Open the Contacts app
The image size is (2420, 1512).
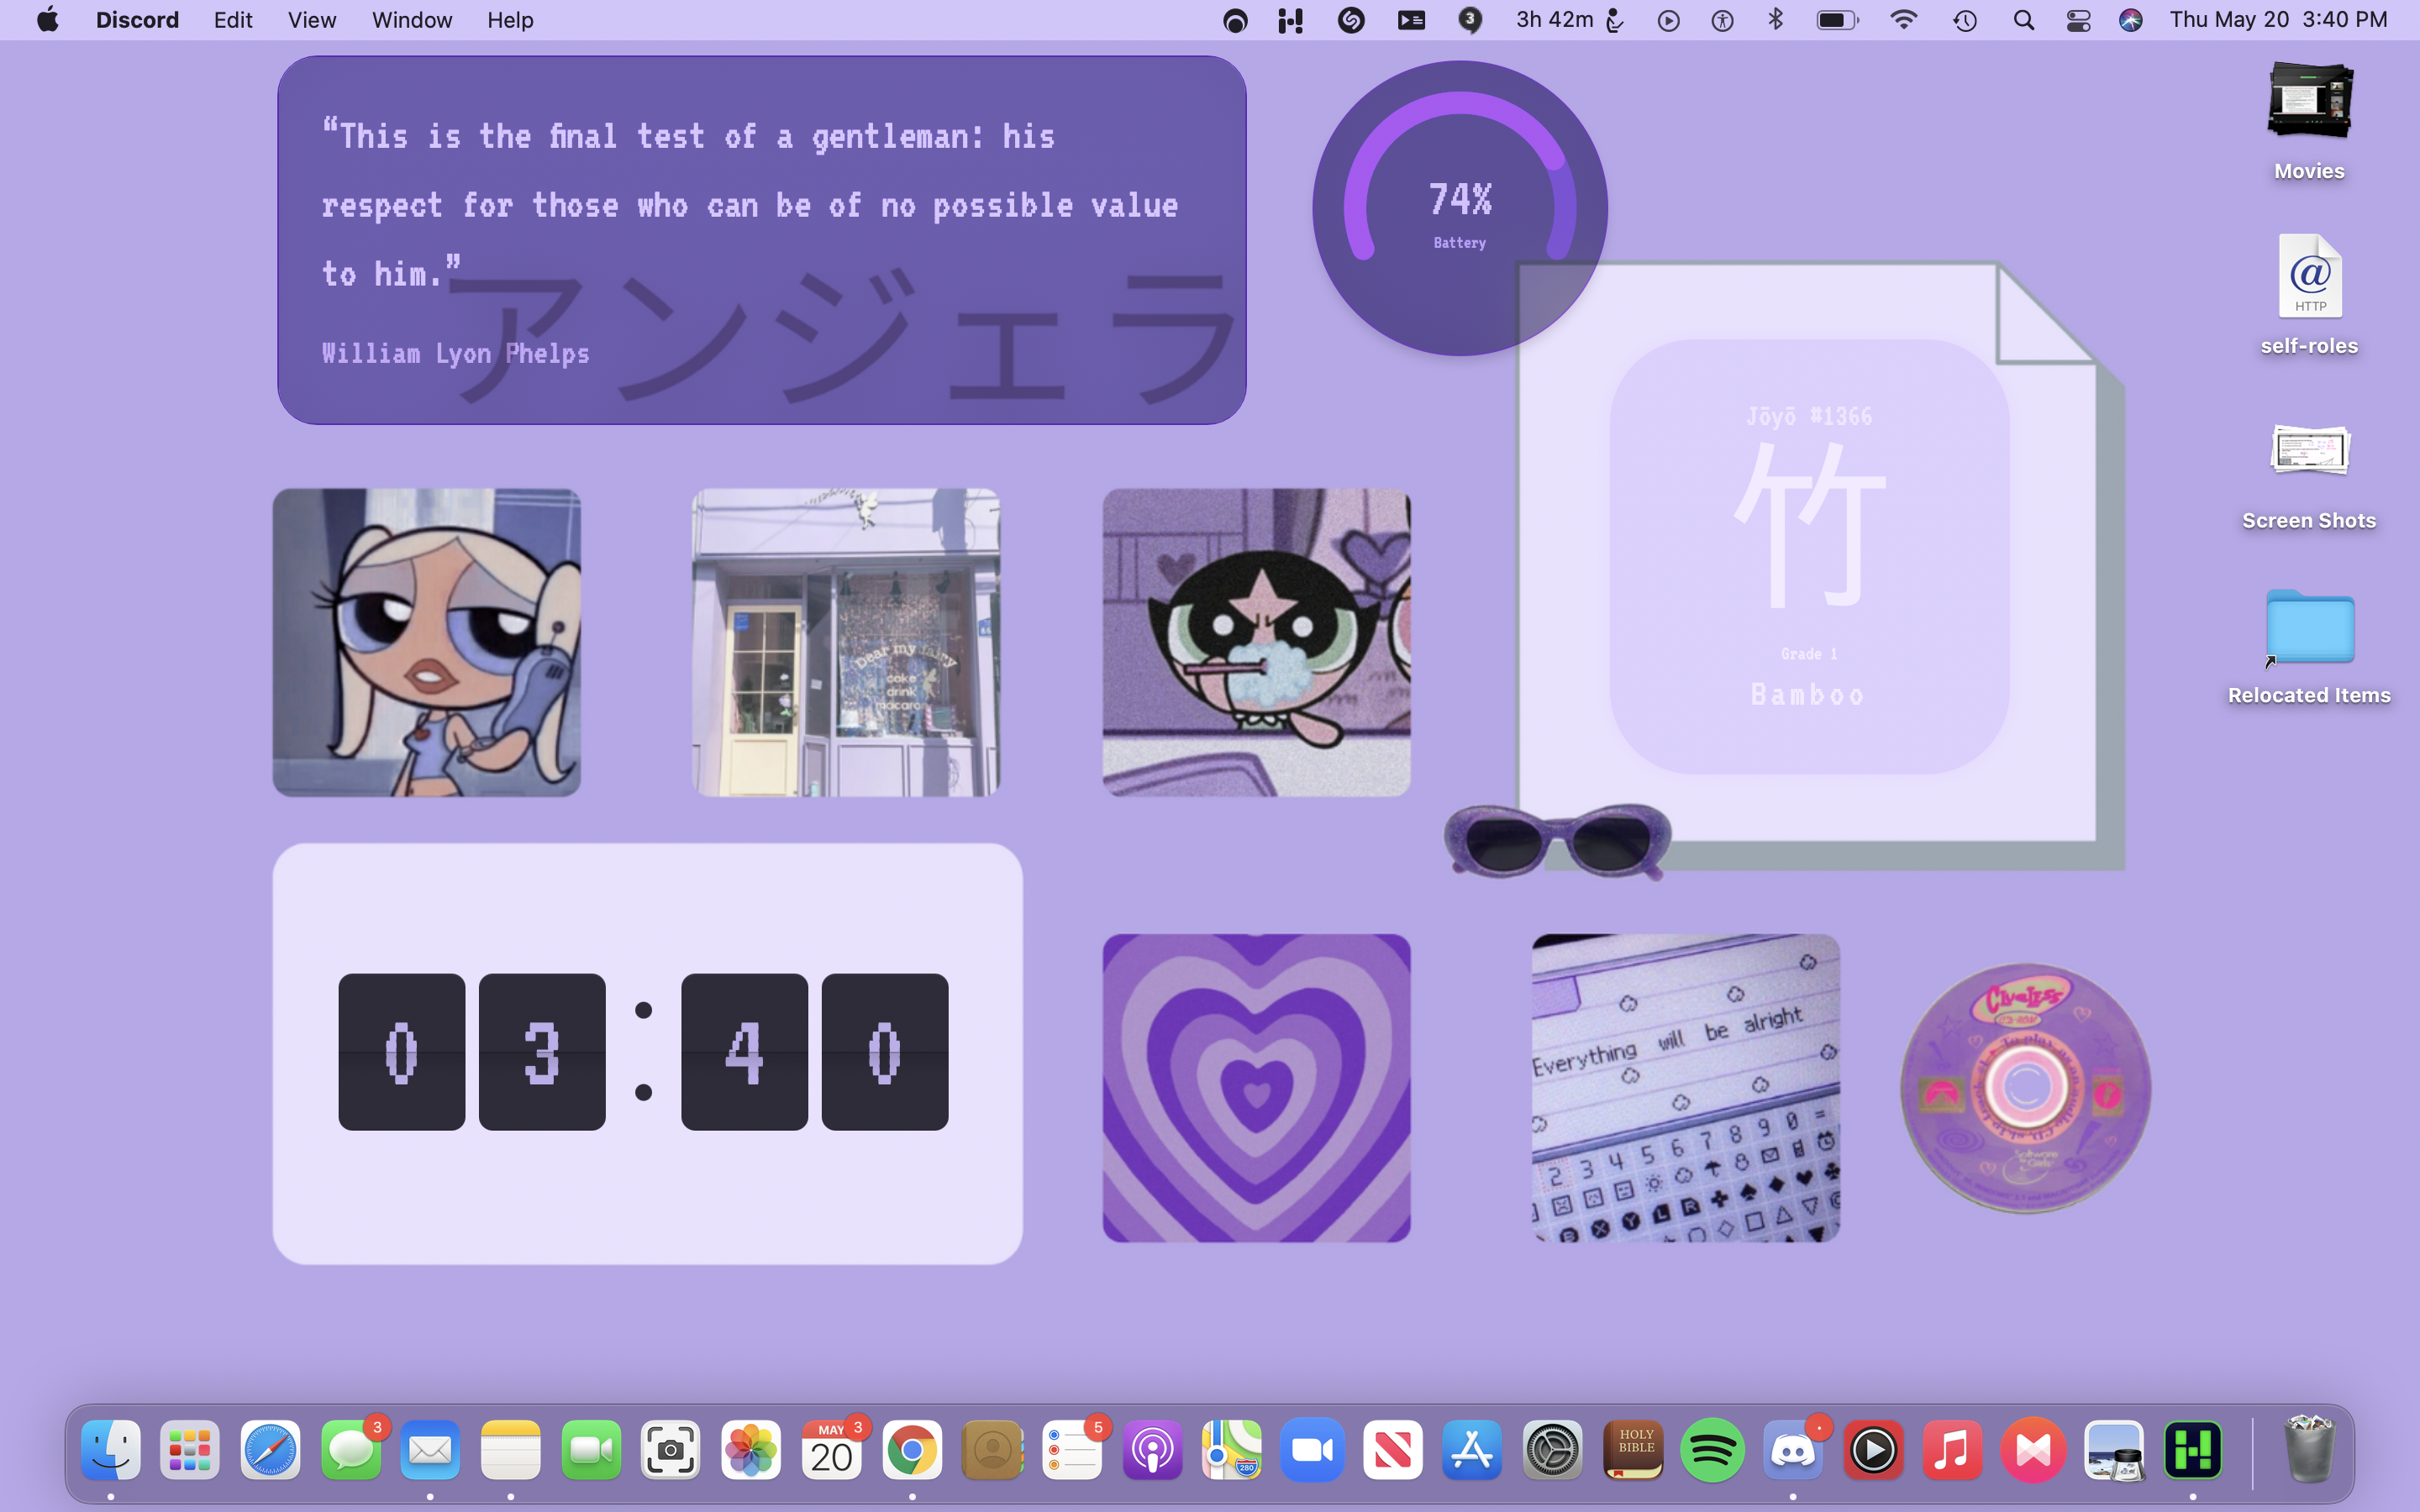[x=992, y=1450]
